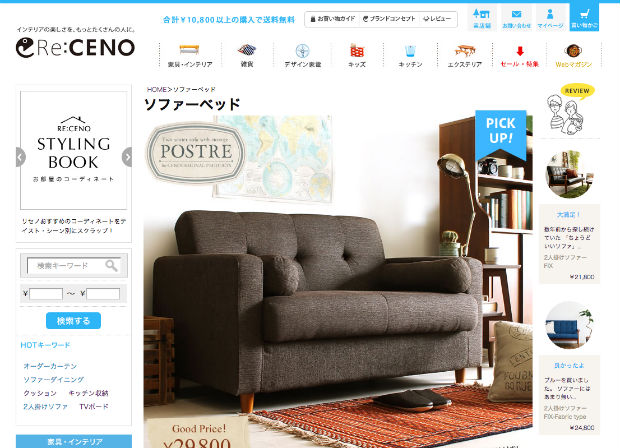Select the furniture sofa category icon

pos(189,50)
